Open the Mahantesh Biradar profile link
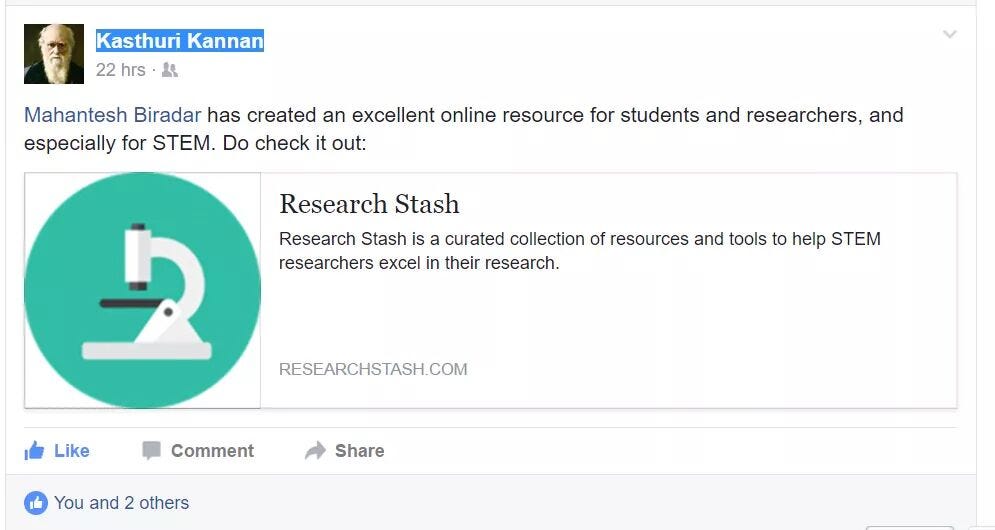Screen dimensions: 995x530 113,115
